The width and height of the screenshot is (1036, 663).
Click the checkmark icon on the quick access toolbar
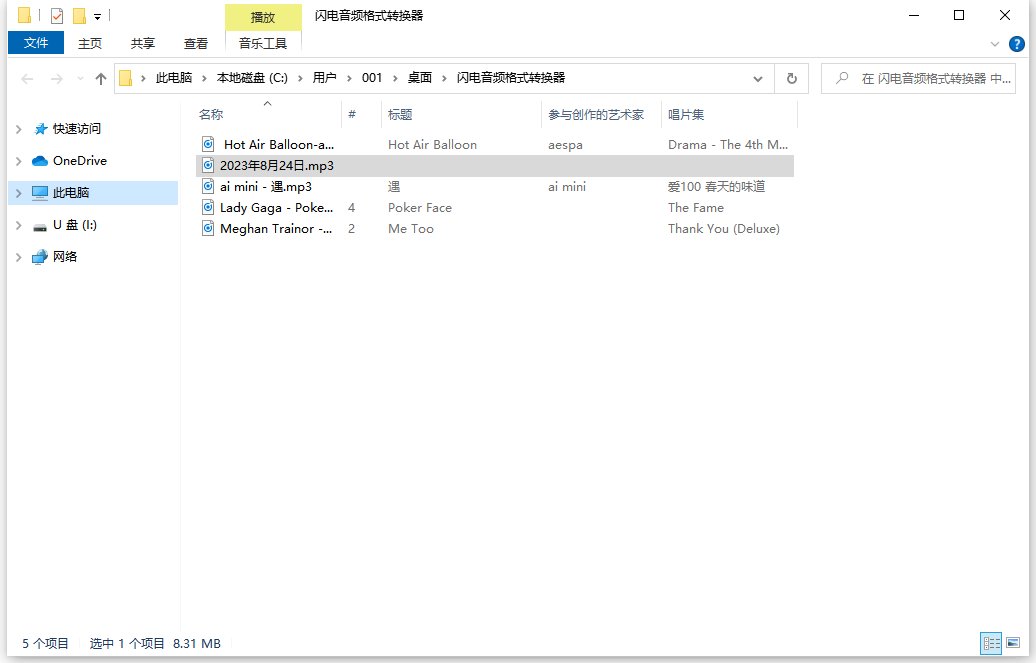(57, 14)
